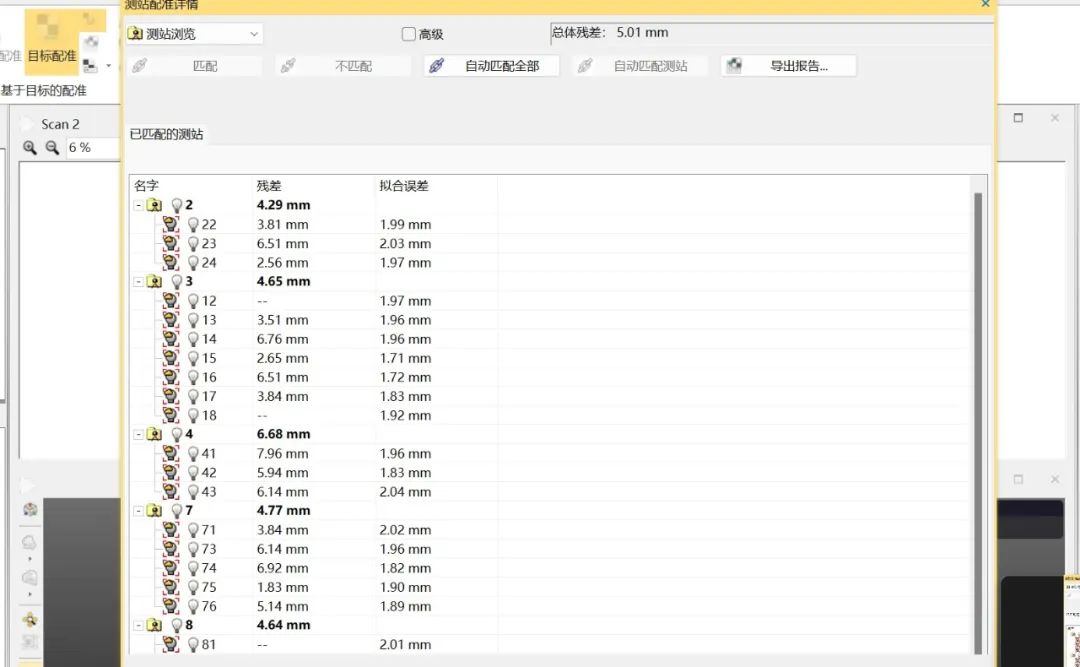Switch to the 已匹配的测站 tab

tap(167, 134)
